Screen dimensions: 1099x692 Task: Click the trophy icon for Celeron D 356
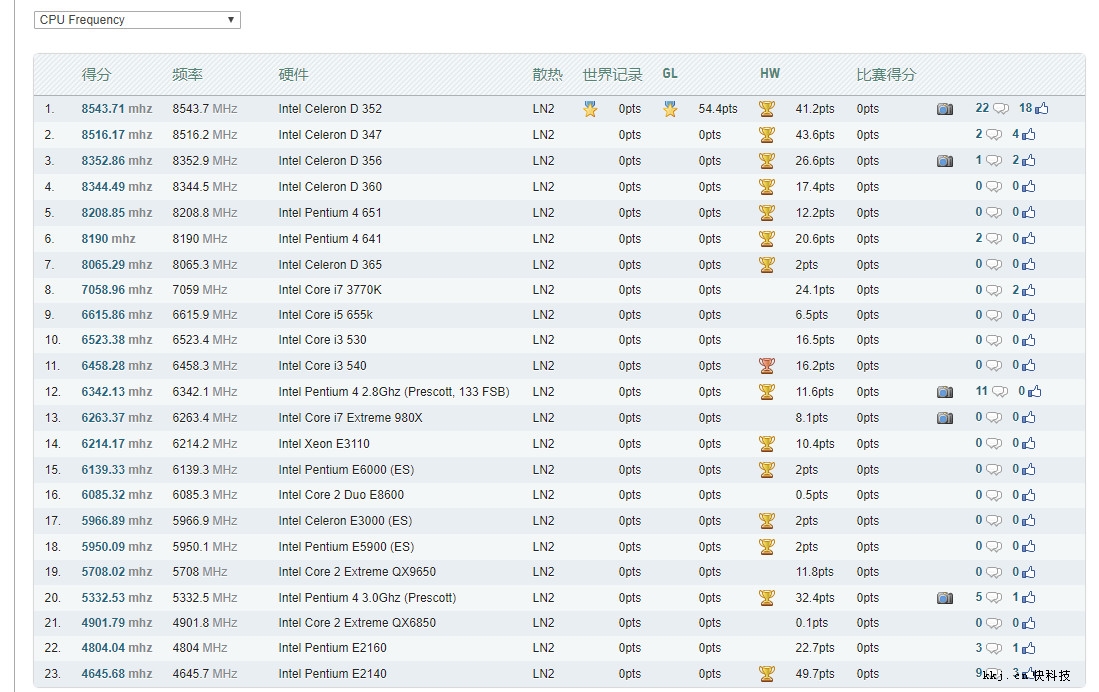[x=767, y=161]
